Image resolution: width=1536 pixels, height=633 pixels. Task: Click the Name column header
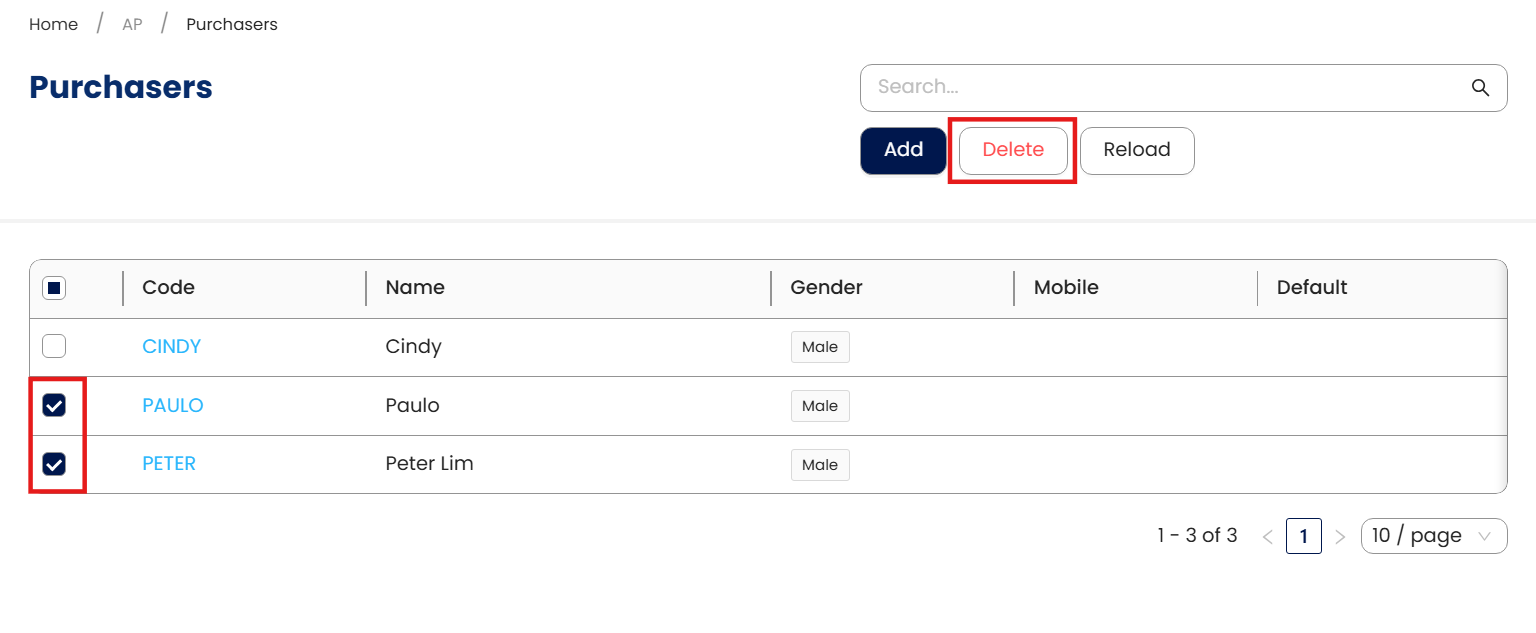click(x=415, y=288)
